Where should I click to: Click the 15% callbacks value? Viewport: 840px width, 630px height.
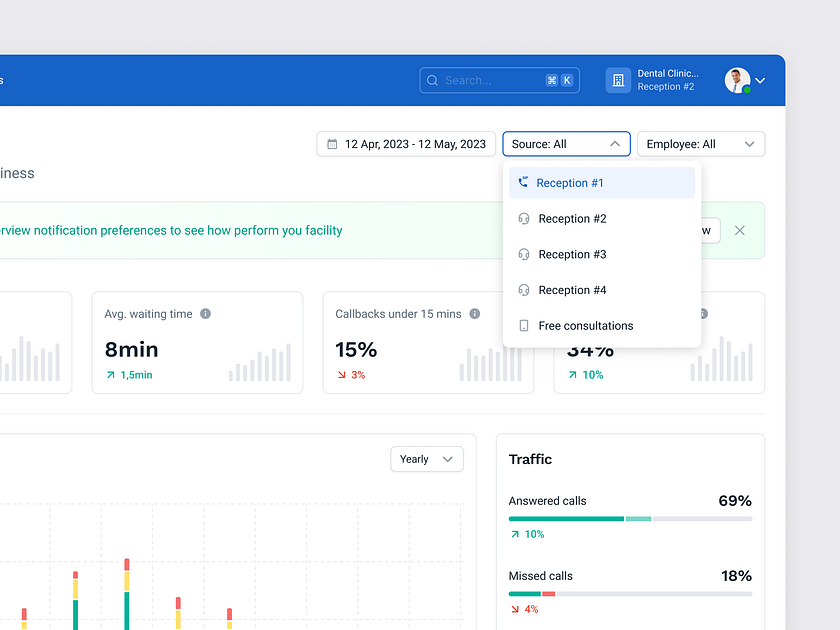point(356,349)
